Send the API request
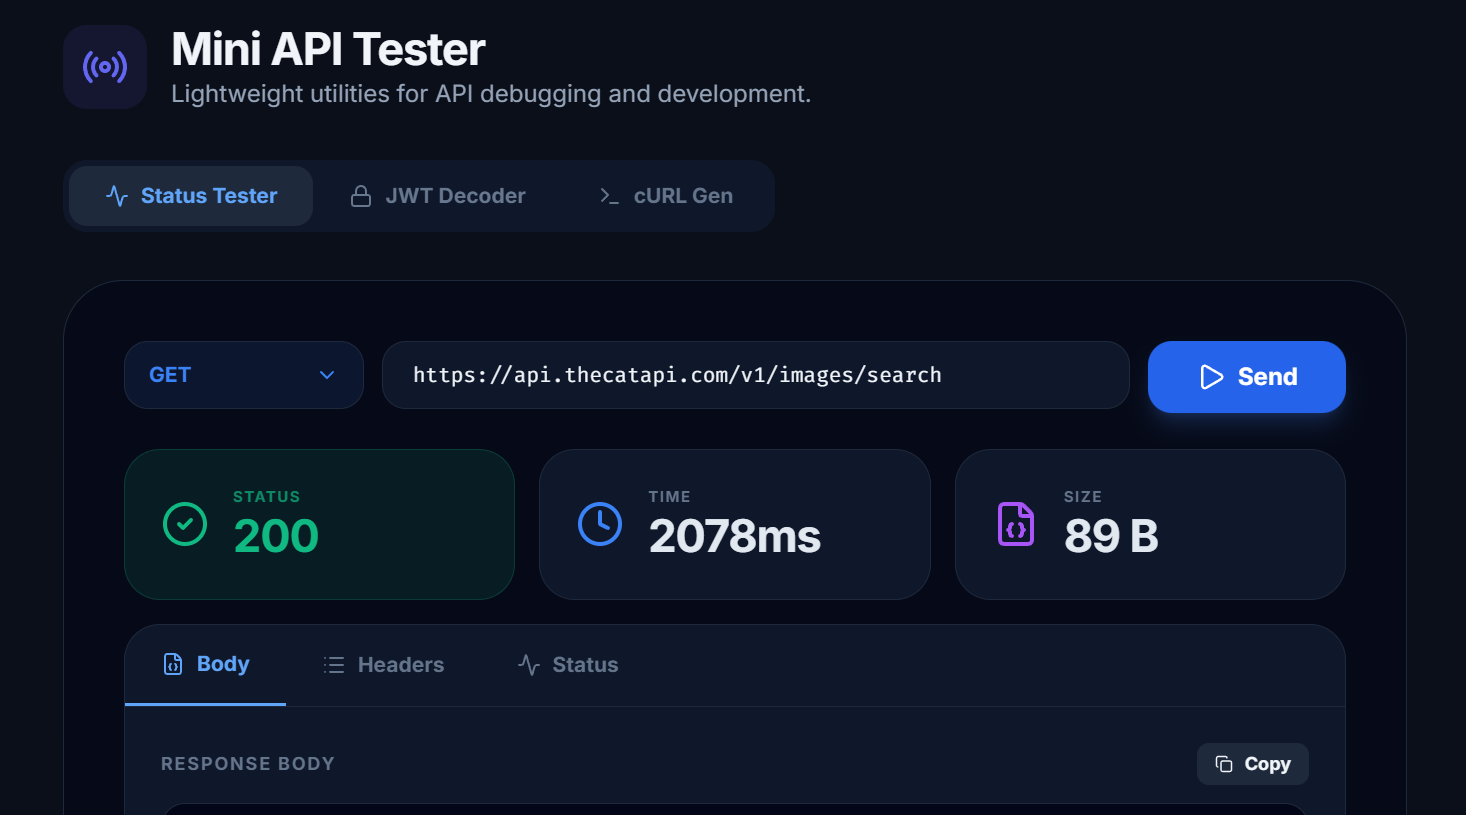 click(1247, 377)
